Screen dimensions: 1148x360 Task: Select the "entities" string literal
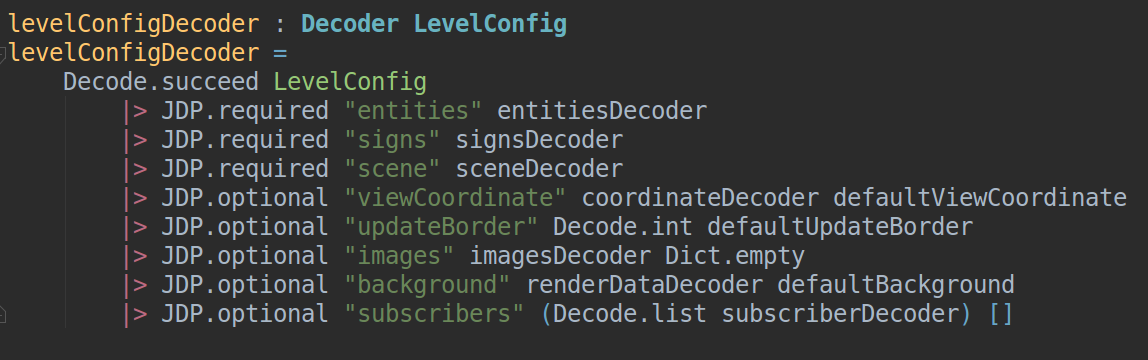pos(414,110)
